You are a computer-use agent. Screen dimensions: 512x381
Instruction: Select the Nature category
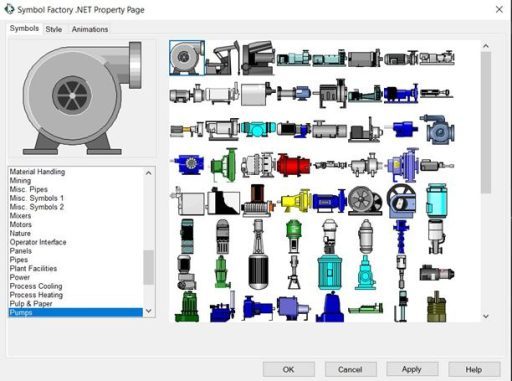(20, 233)
